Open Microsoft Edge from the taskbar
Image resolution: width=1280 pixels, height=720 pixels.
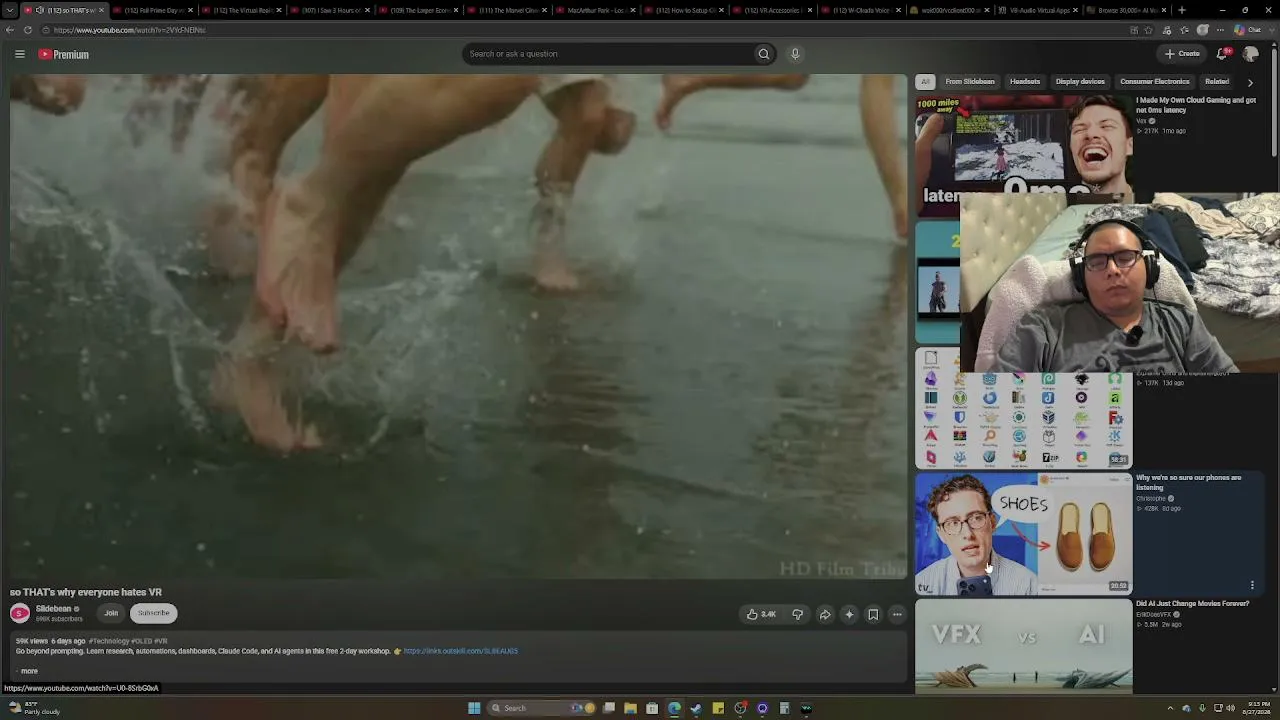coord(674,708)
